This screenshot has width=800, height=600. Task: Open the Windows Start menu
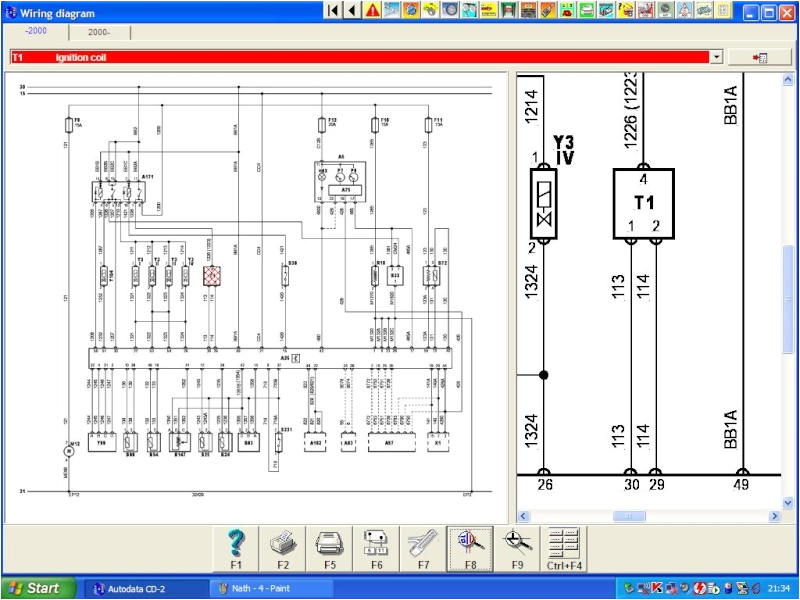pyautogui.click(x=33, y=588)
